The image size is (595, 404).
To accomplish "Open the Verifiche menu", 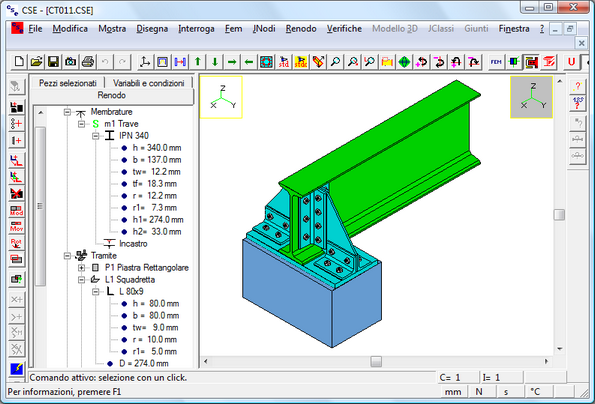I will (344, 29).
